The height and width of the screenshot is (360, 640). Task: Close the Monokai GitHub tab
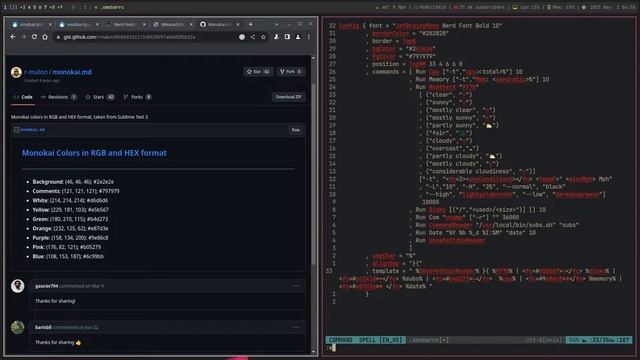pyautogui.click(x=238, y=24)
